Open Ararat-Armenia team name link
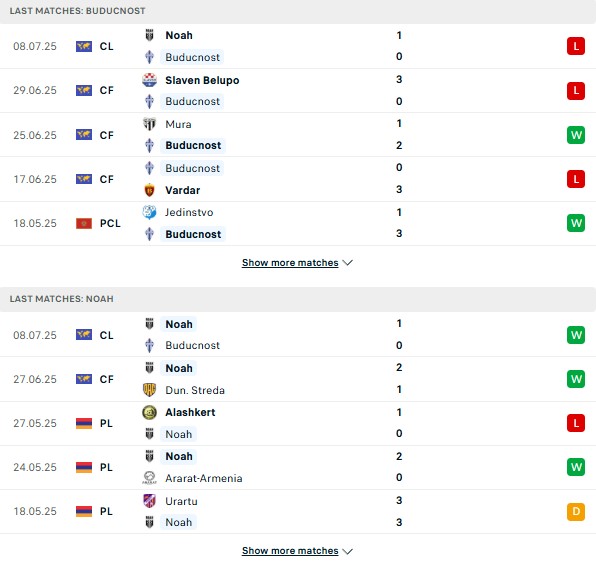596x571 pixels. pyautogui.click(x=204, y=478)
